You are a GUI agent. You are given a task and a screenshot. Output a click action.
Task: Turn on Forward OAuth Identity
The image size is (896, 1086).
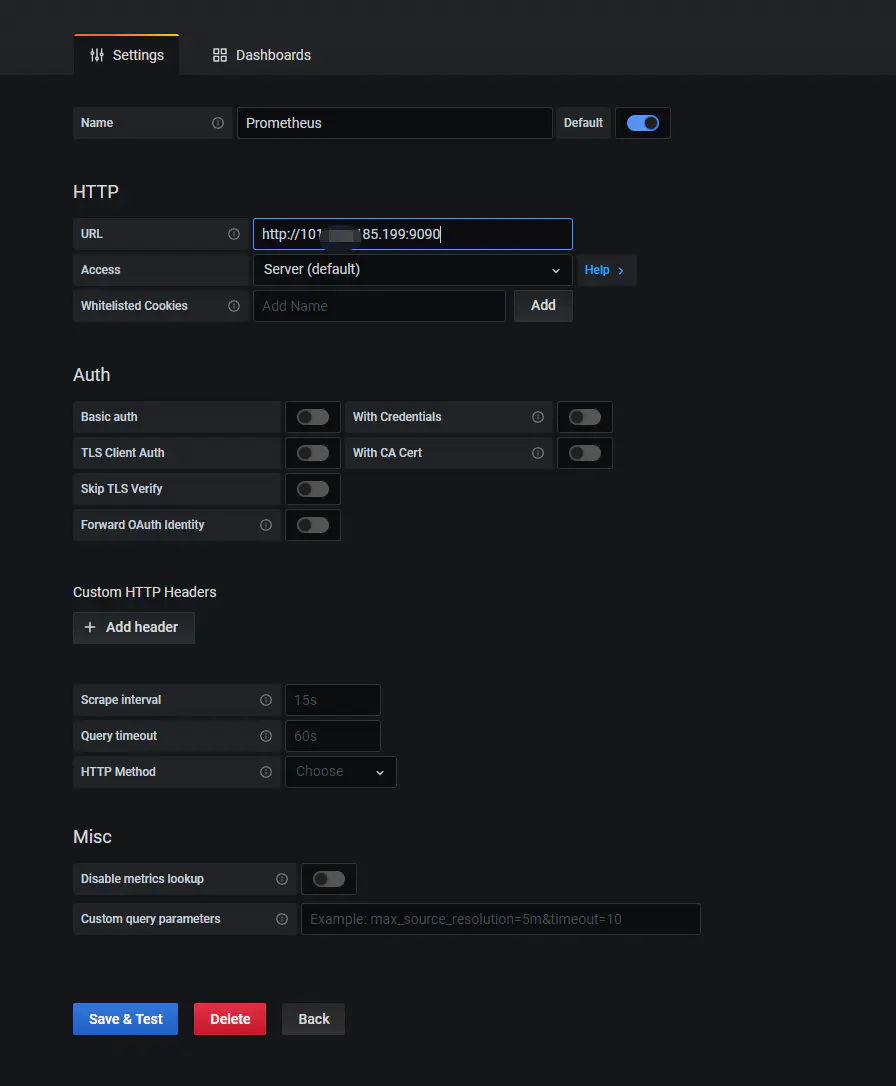[313, 525]
